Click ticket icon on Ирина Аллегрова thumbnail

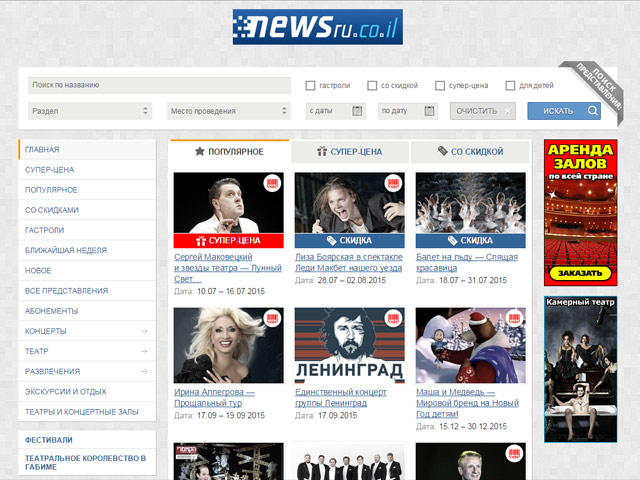click(272, 318)
